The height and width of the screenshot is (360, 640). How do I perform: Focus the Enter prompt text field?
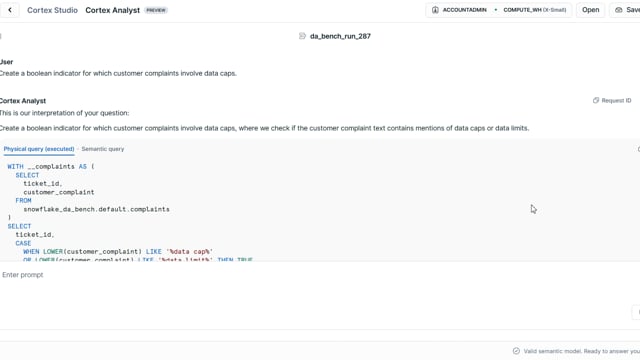[x=316, y=275]
